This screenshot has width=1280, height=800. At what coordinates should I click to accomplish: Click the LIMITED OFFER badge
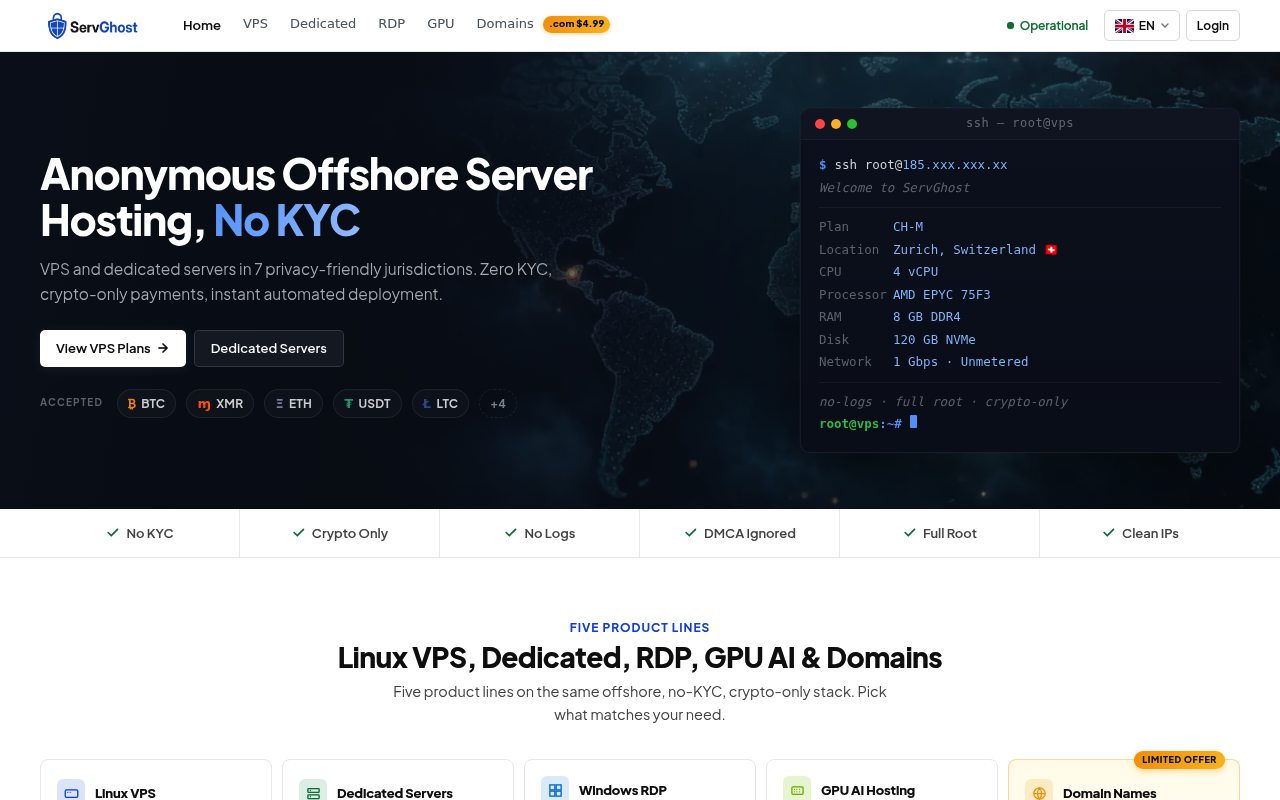(1179, 760)
